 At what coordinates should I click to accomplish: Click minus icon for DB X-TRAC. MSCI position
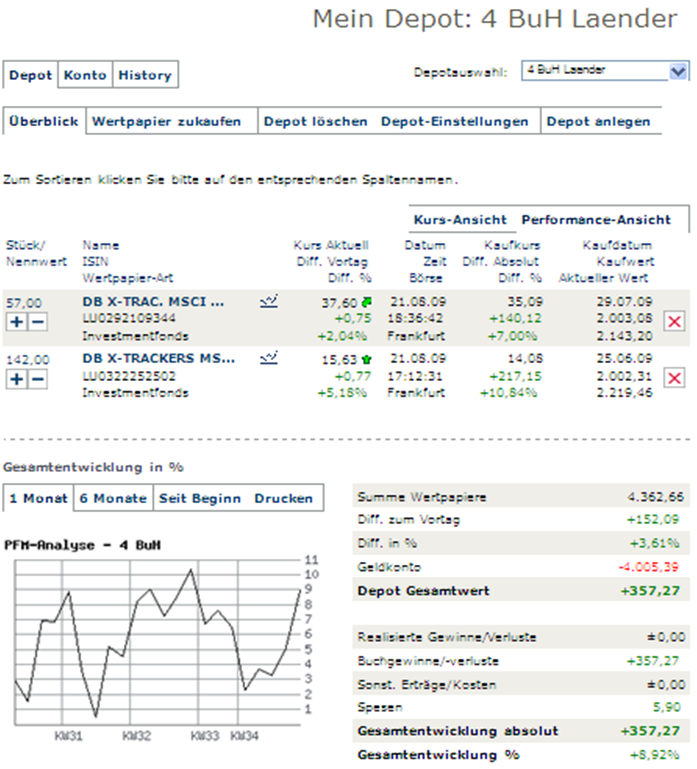(38, 321)
